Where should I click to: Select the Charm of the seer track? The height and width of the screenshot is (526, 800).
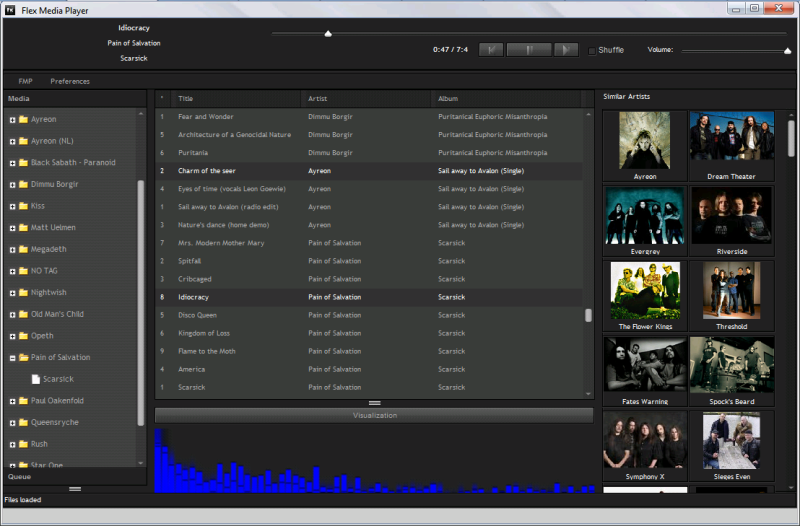point(369,171)
